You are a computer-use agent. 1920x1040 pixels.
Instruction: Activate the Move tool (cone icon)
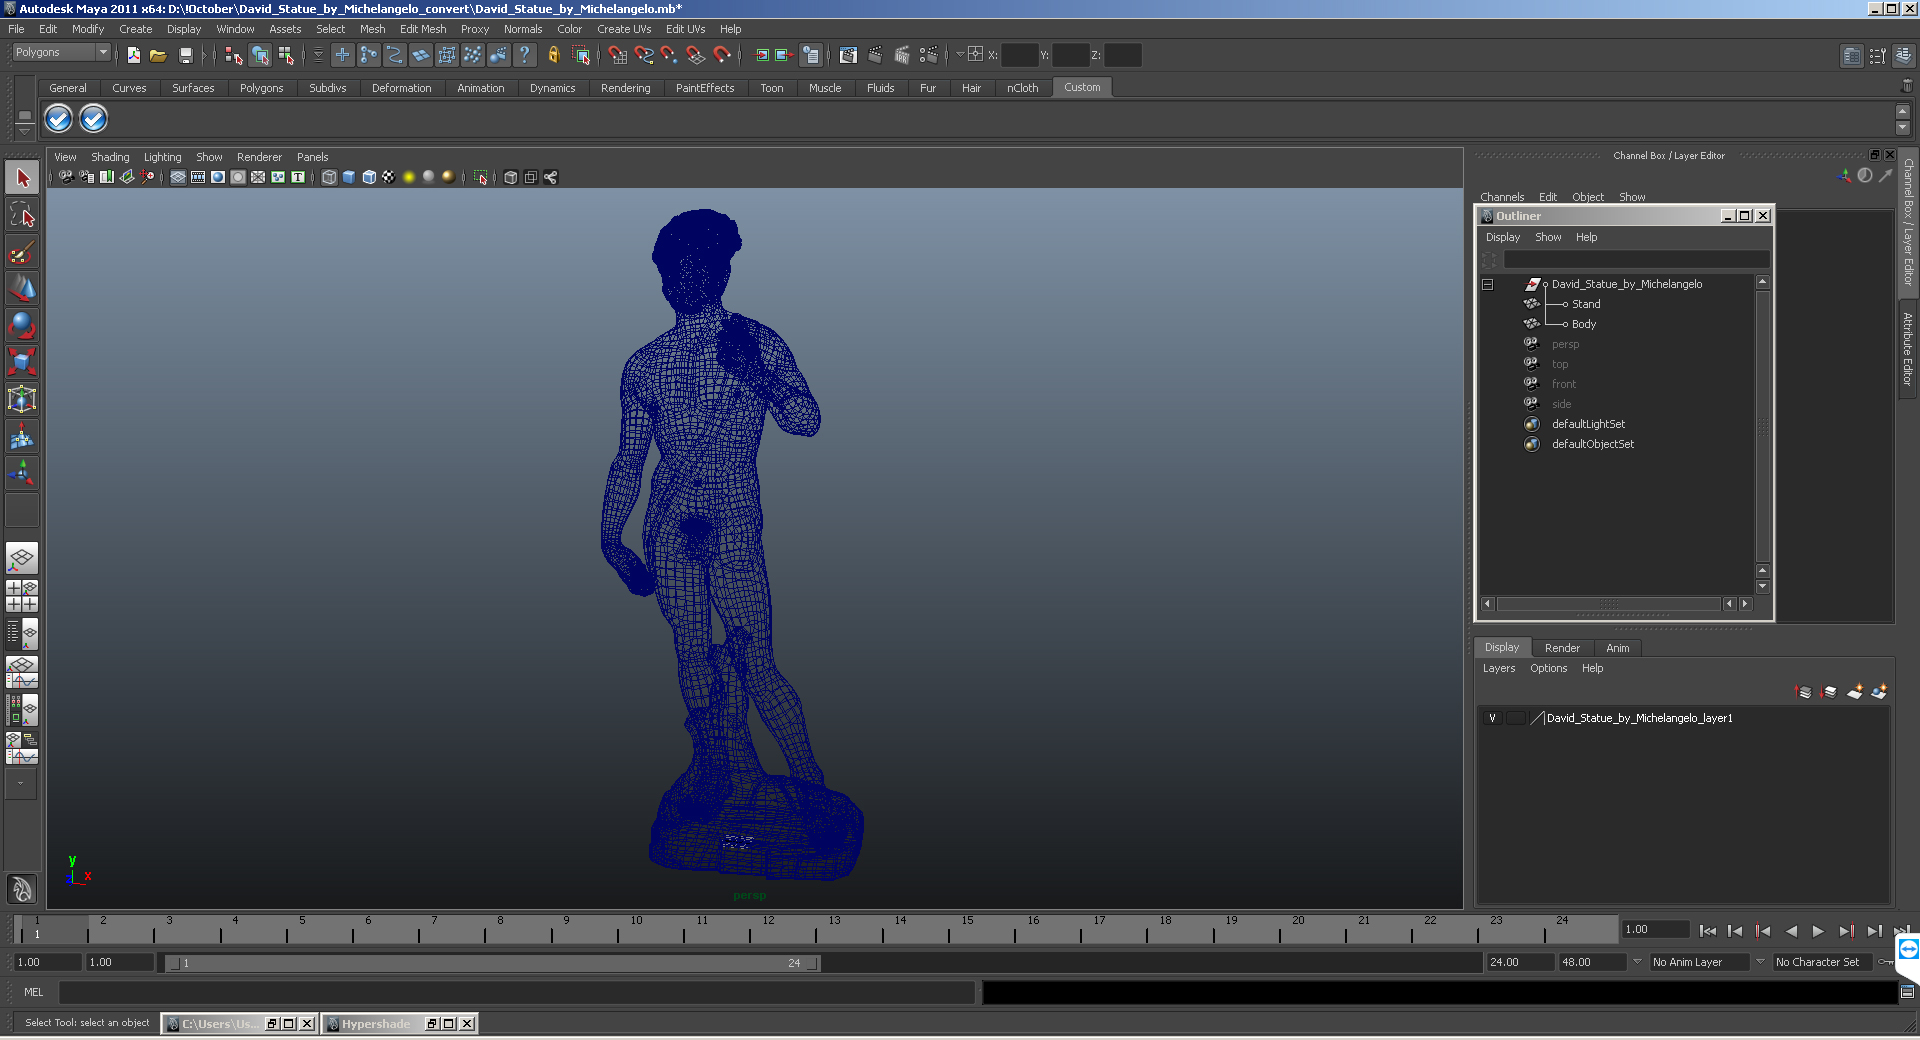[22, 288]
